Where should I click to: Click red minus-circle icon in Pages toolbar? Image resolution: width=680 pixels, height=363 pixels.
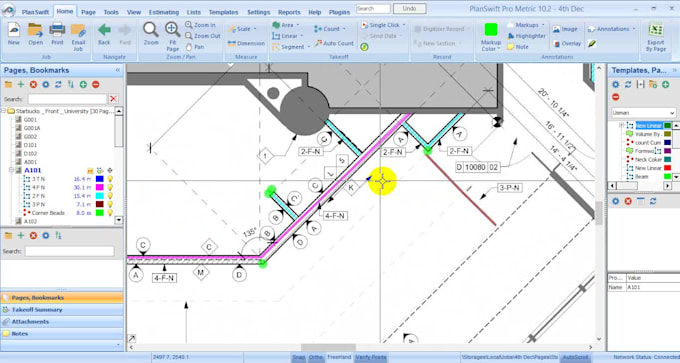pos(95,85)
